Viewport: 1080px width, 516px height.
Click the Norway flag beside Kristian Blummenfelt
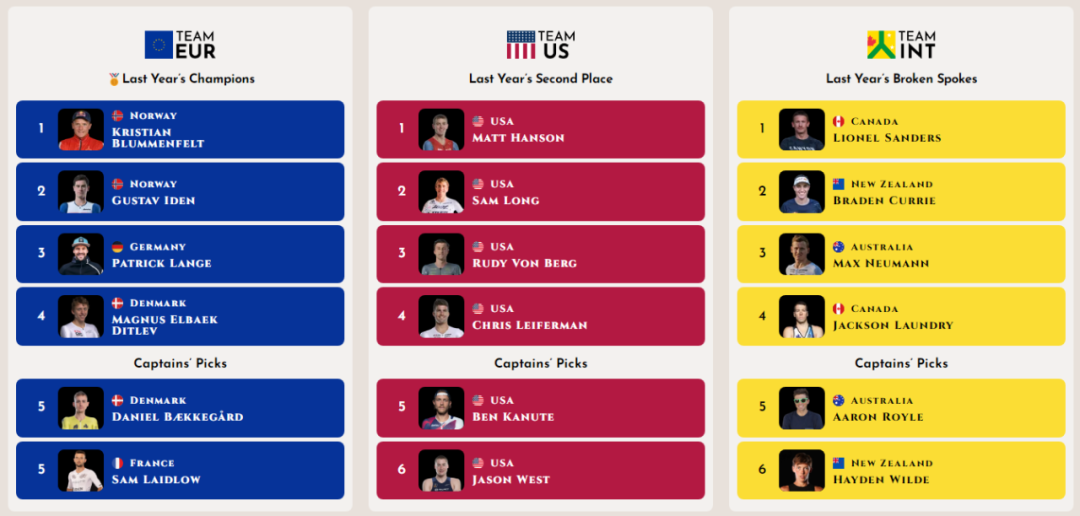(118, 116)
